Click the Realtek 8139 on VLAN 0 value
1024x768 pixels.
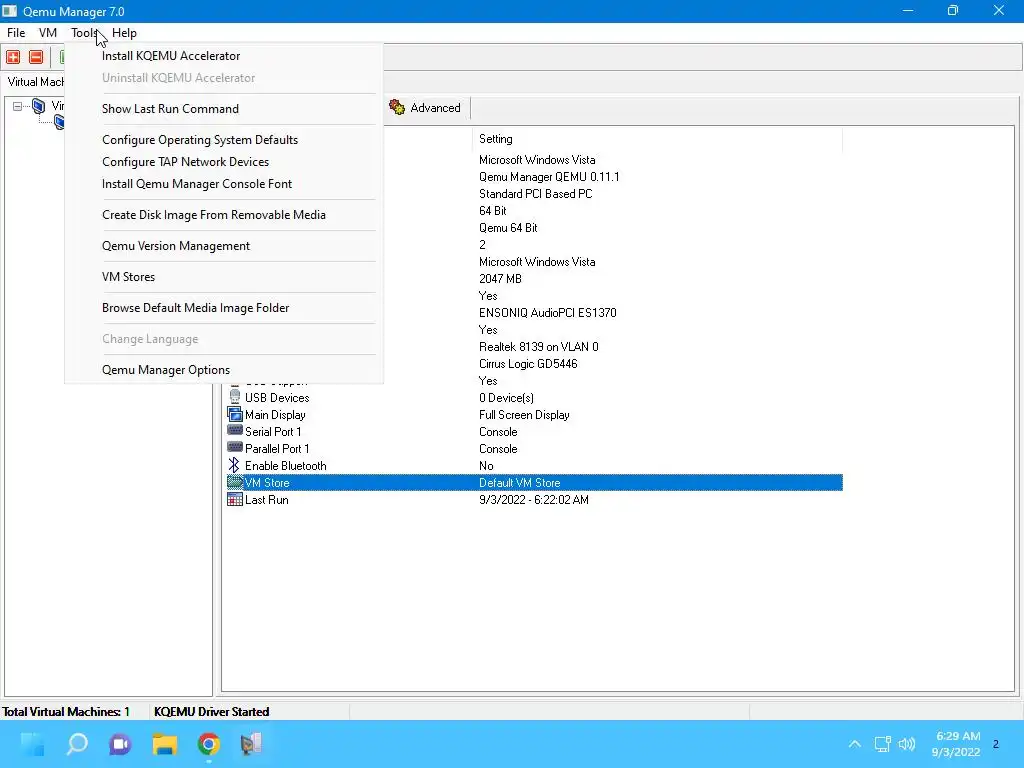click(x=538, y=347)
